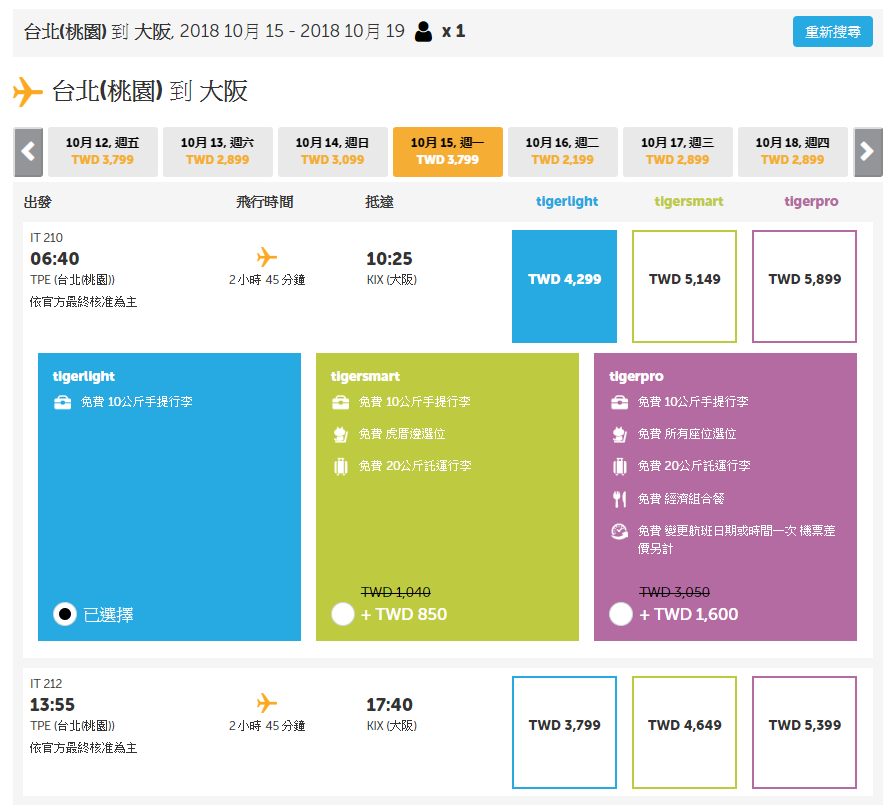Click the tigerpro column header
Viewport: 893px width, 805px height.
coord(811,202)
